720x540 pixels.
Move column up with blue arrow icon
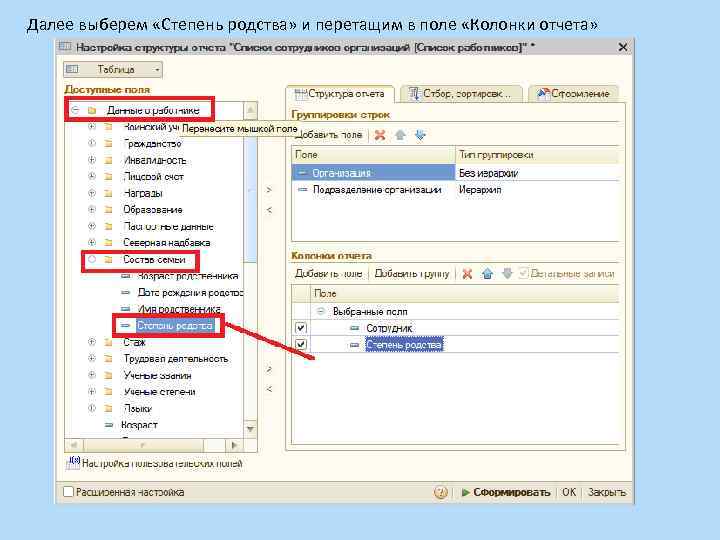pos(488,274)
